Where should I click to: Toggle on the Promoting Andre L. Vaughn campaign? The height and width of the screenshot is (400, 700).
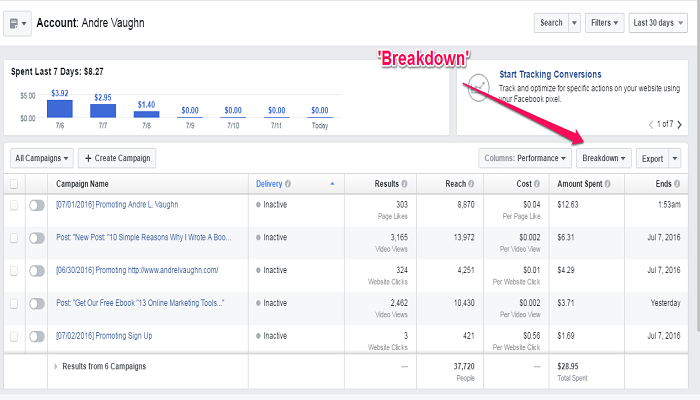(x=37, y=205)
